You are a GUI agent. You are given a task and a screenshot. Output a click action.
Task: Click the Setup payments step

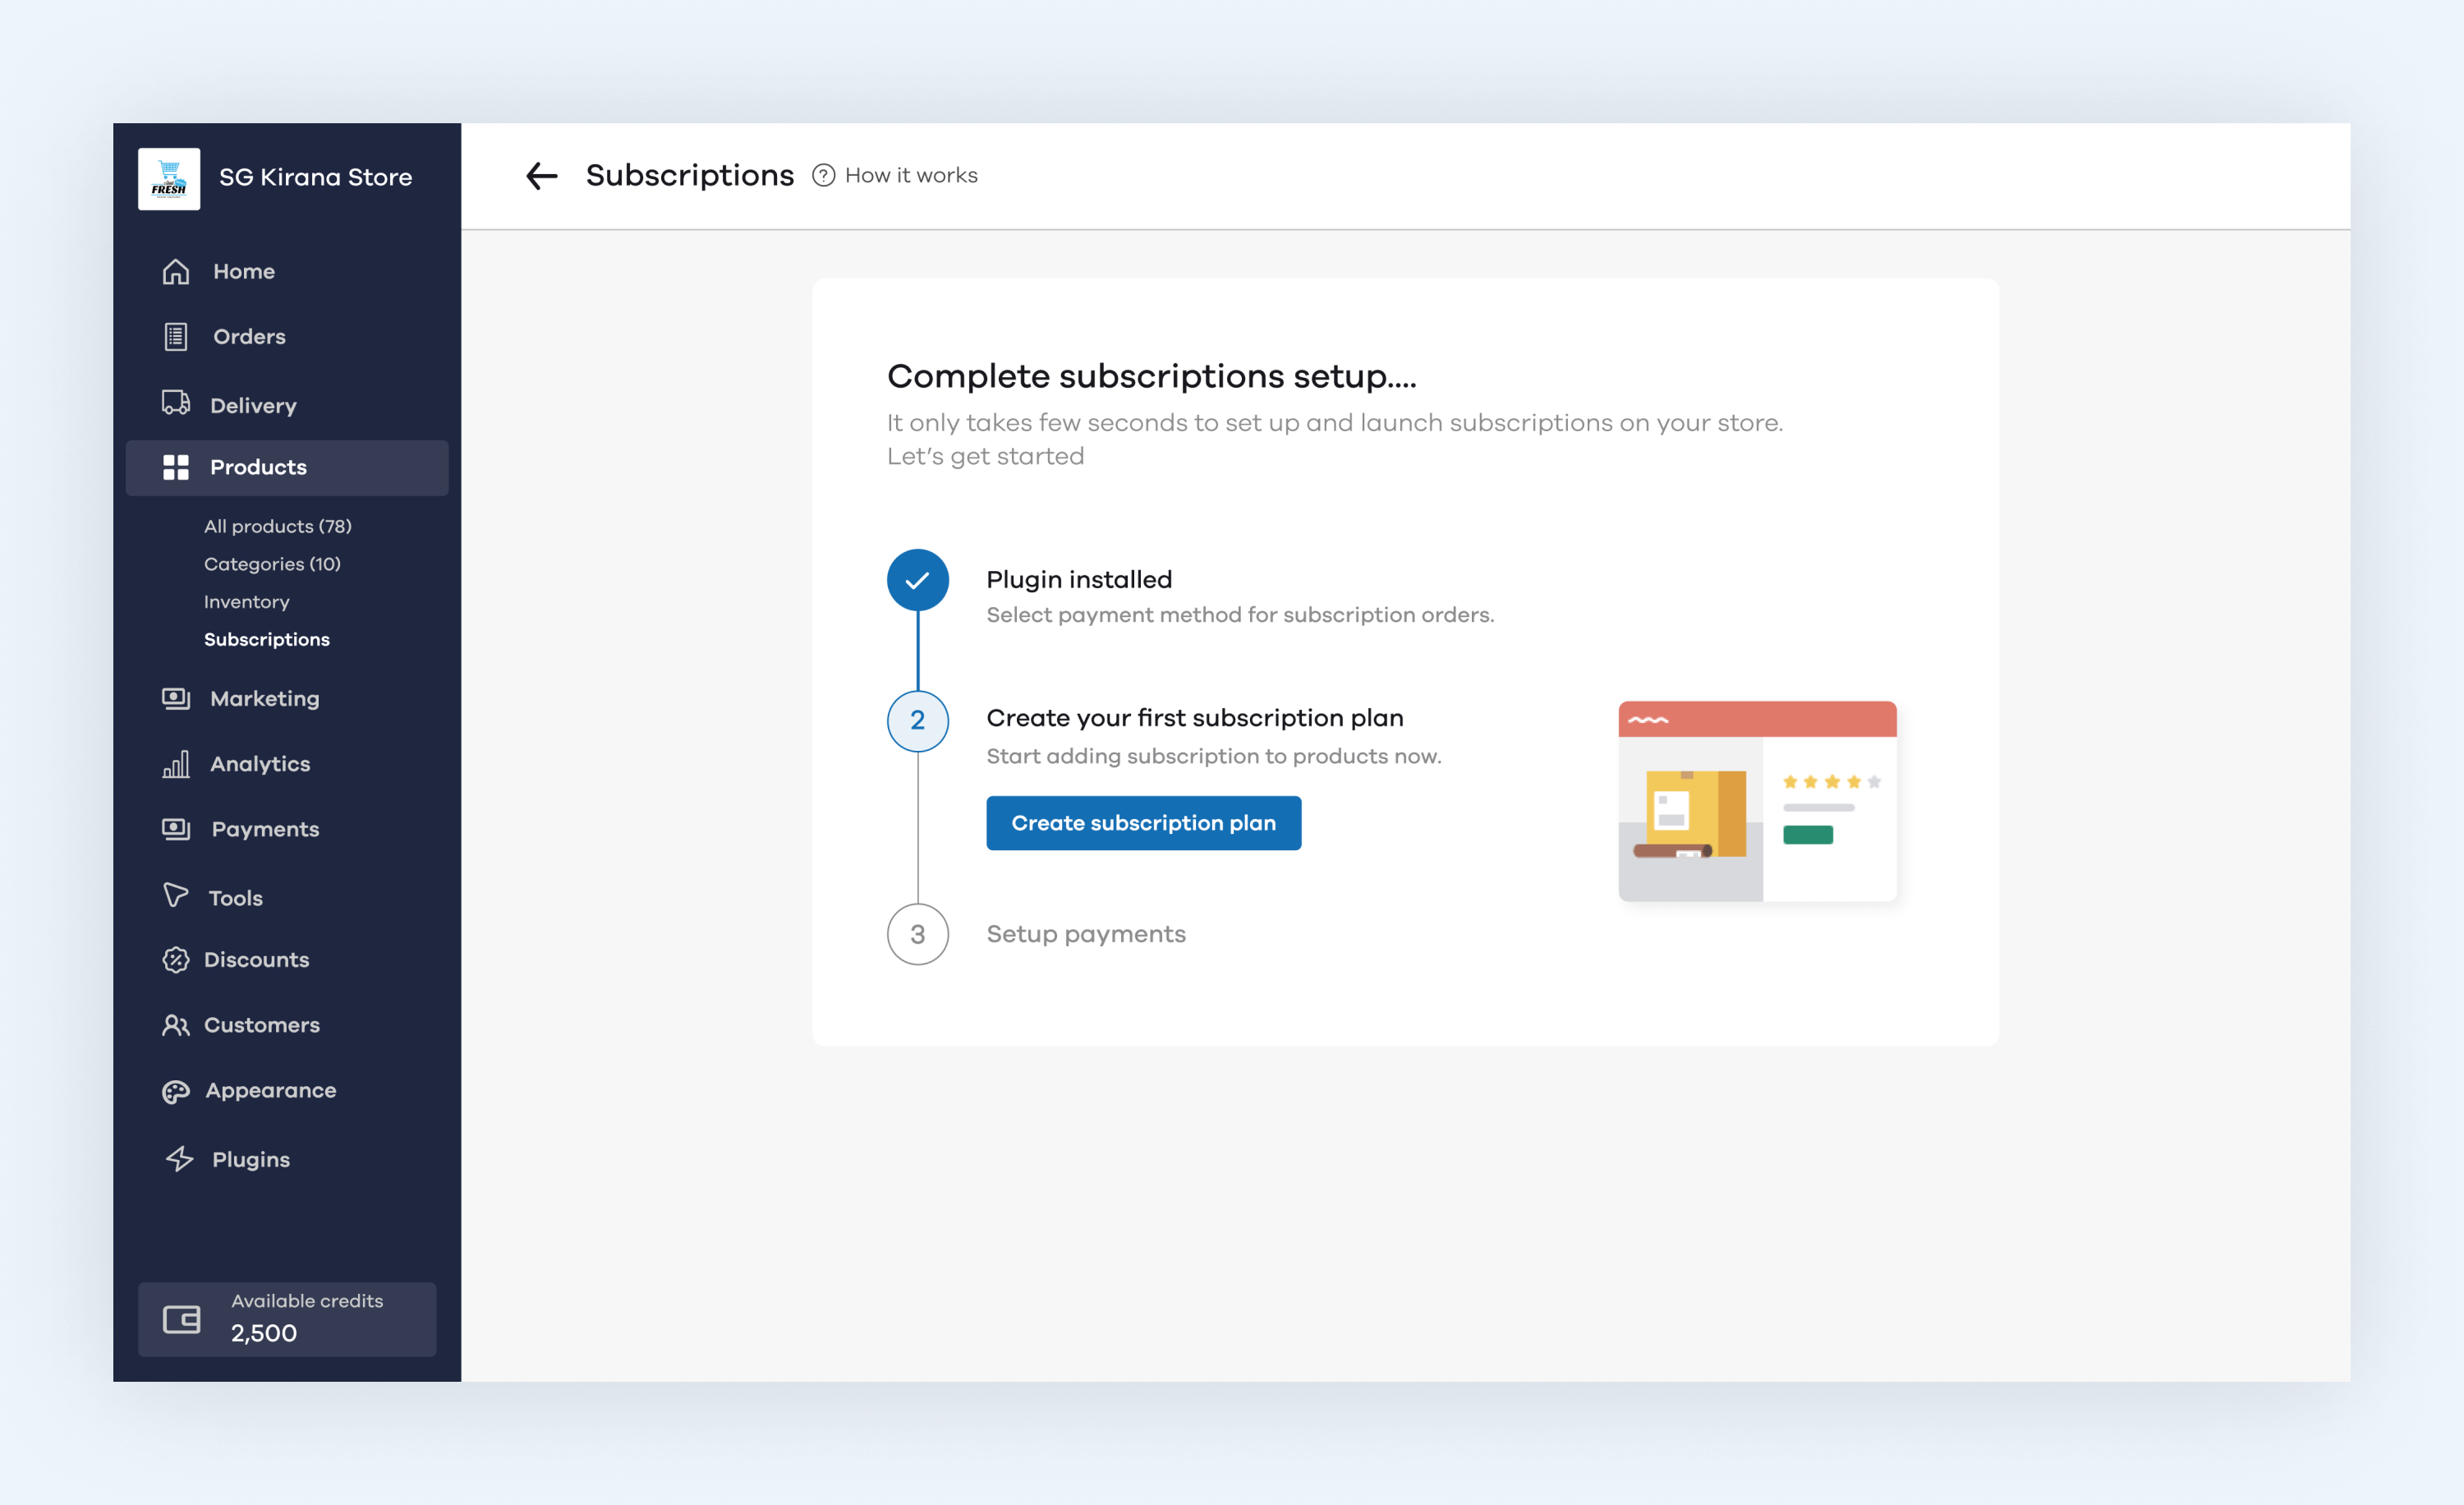tap(1086, 934)
